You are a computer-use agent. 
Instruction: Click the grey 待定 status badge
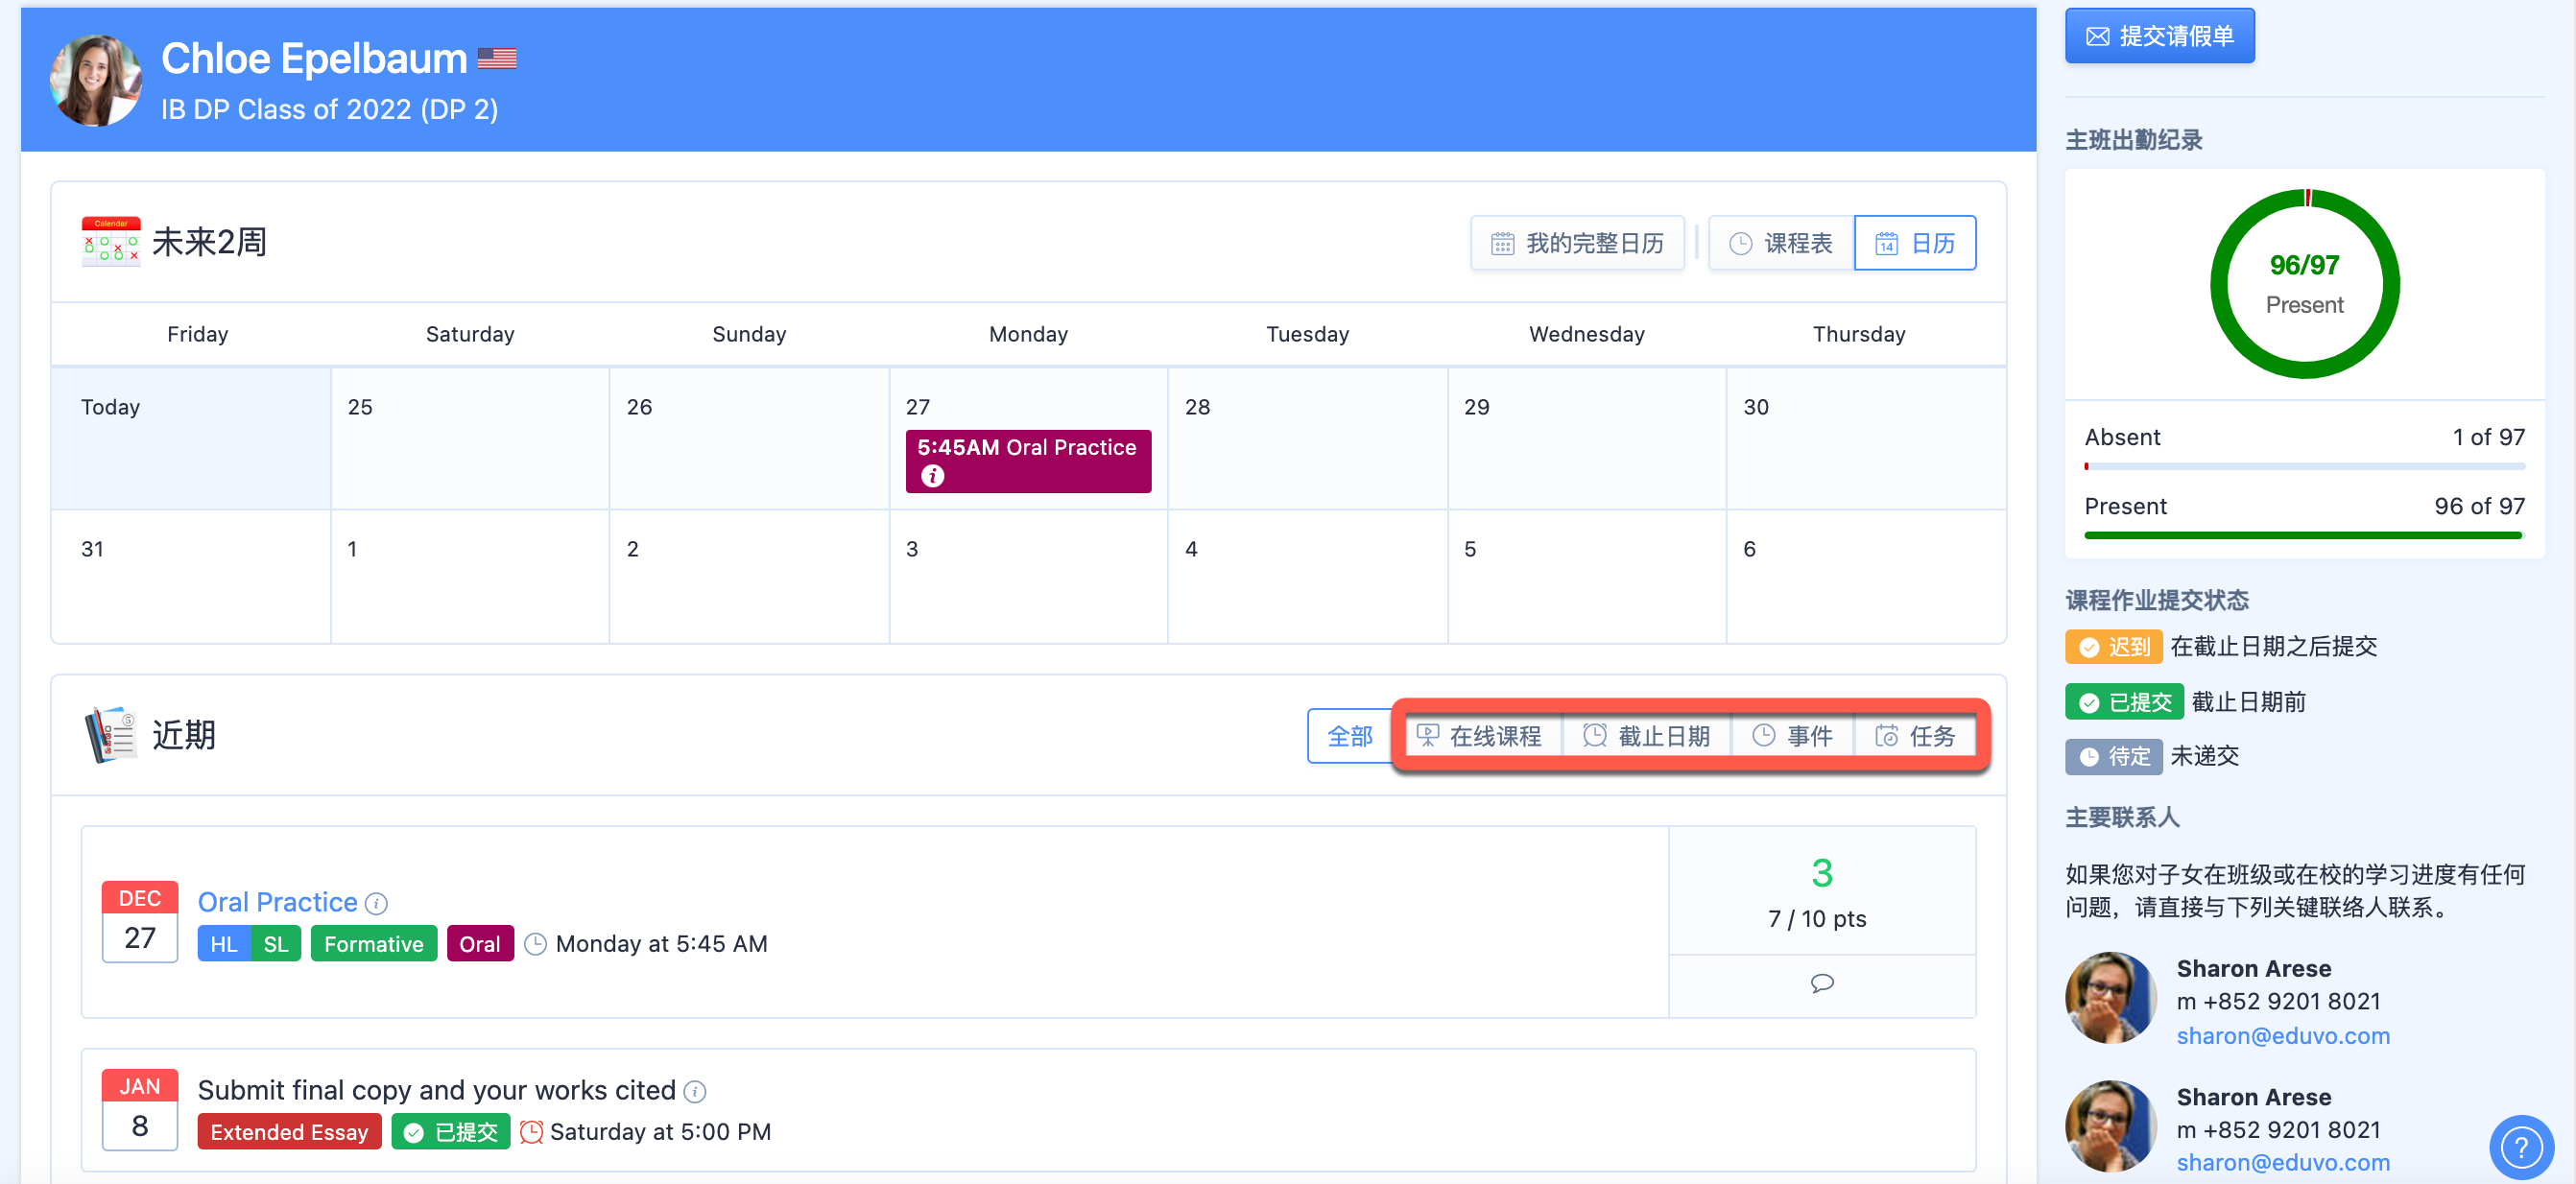point(2114,757)
